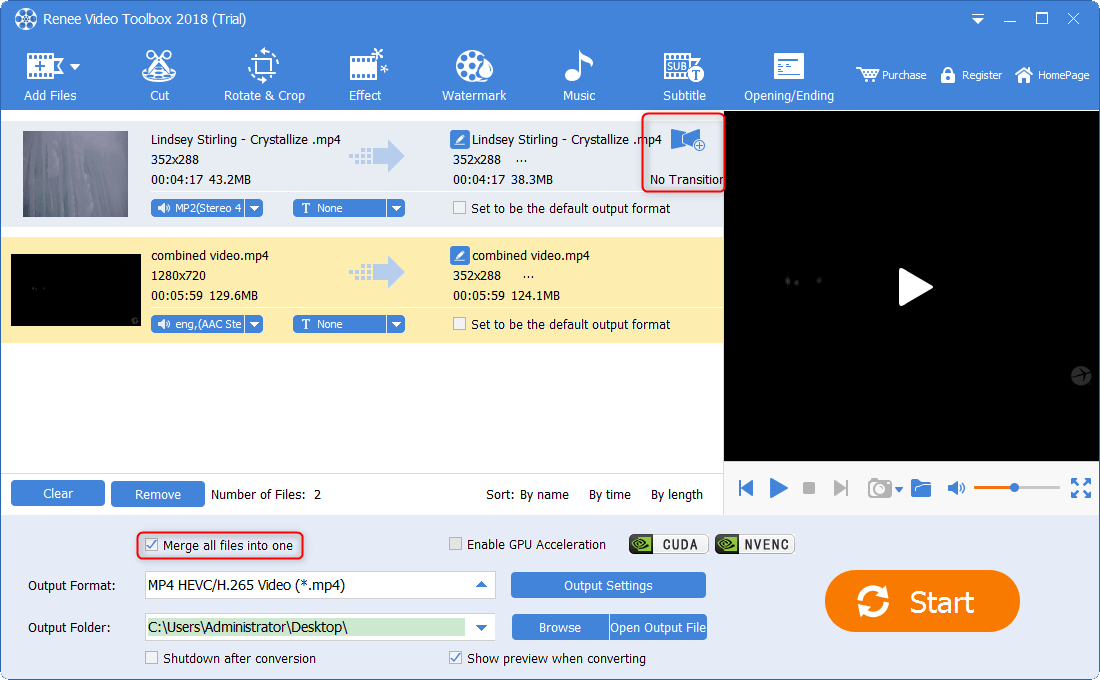Open the Subtitle tool
Screen dimensions: 1100x680
point(684,76)
